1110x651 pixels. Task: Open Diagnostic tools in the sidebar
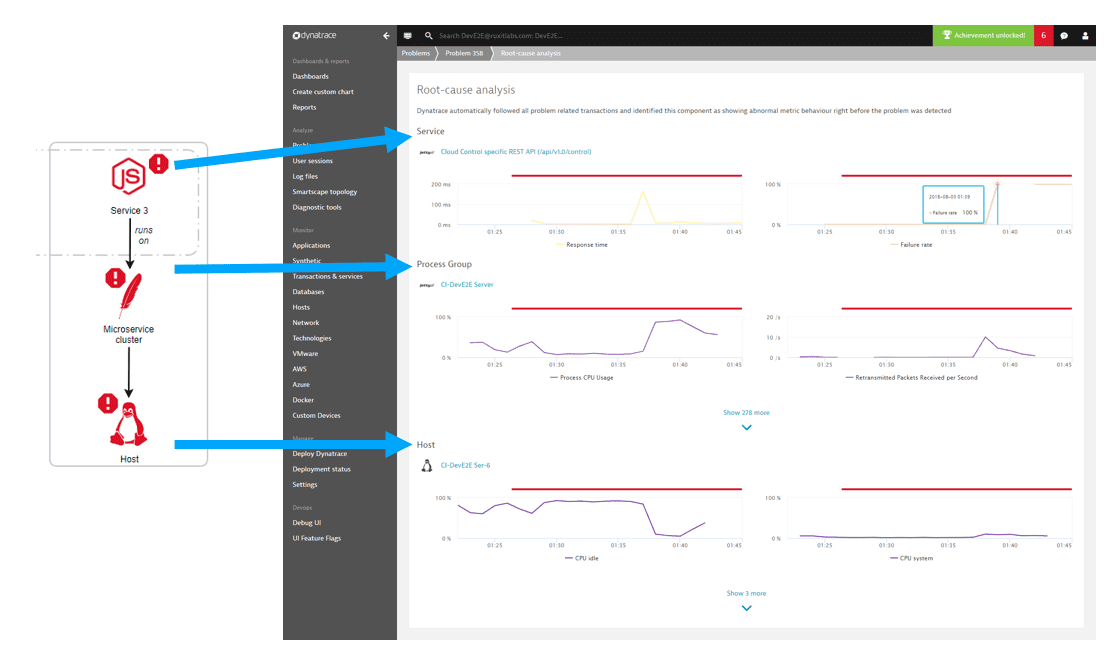317,208
